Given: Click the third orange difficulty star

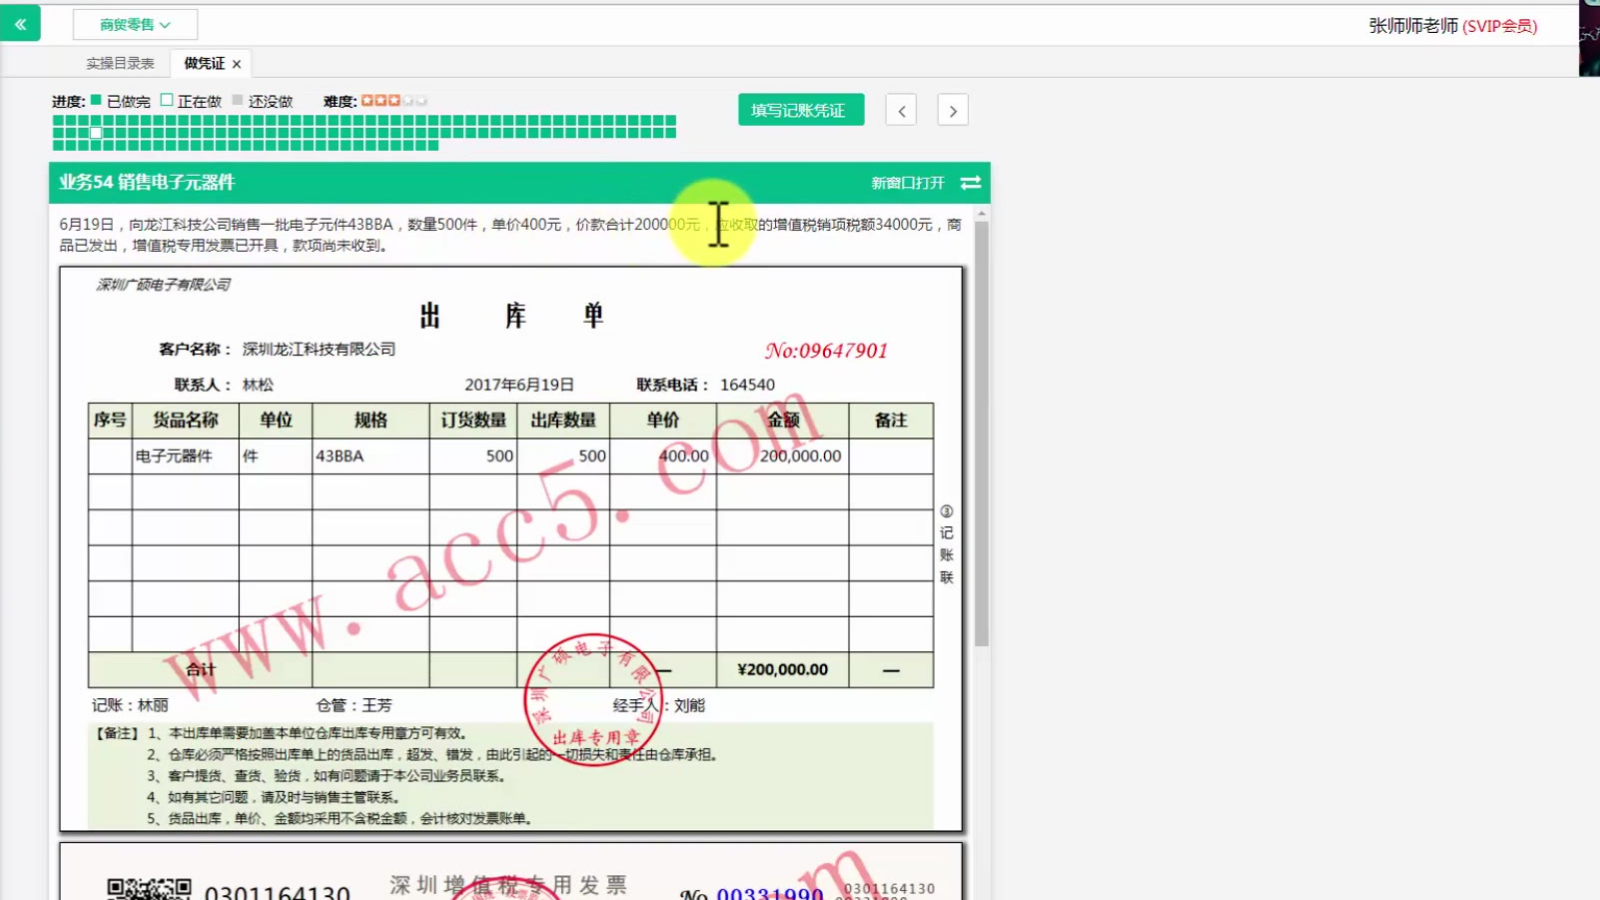Looking at the screenshot, I should pos(394,101).
